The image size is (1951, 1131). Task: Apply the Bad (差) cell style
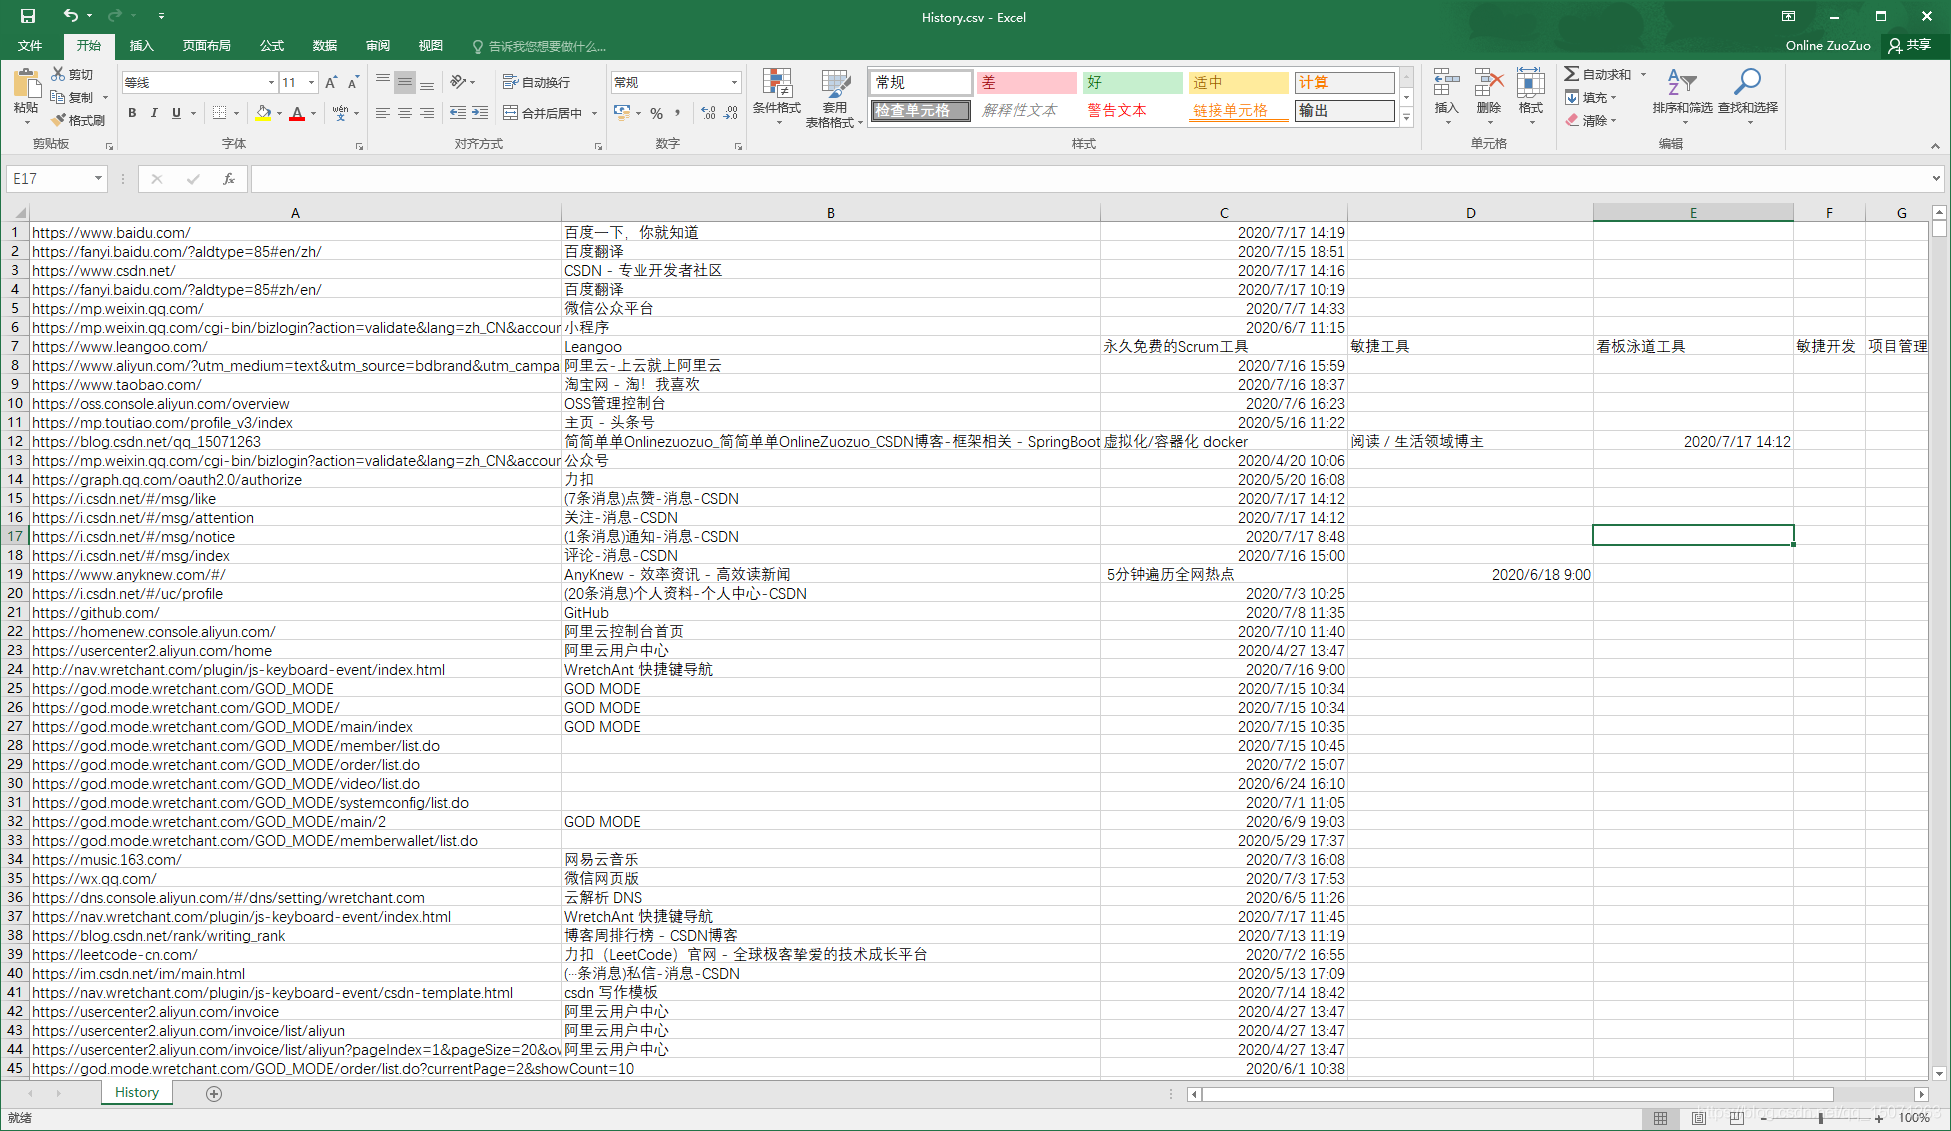[x=1026, y=82]
